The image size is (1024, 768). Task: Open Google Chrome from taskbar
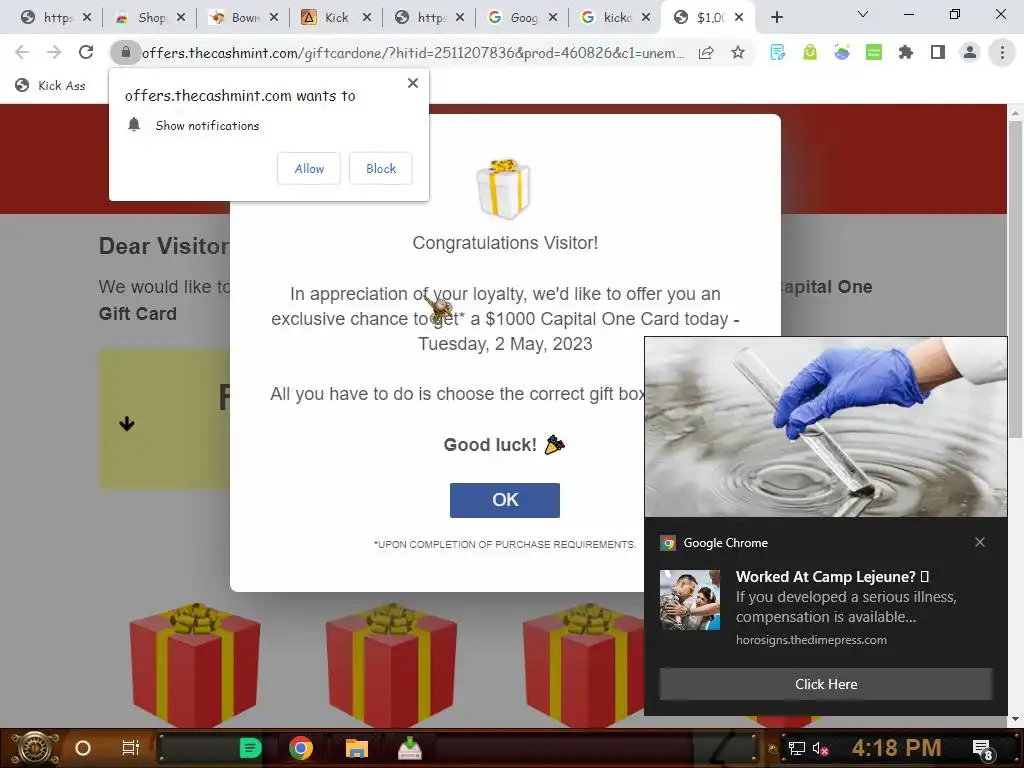coord(300,748)
